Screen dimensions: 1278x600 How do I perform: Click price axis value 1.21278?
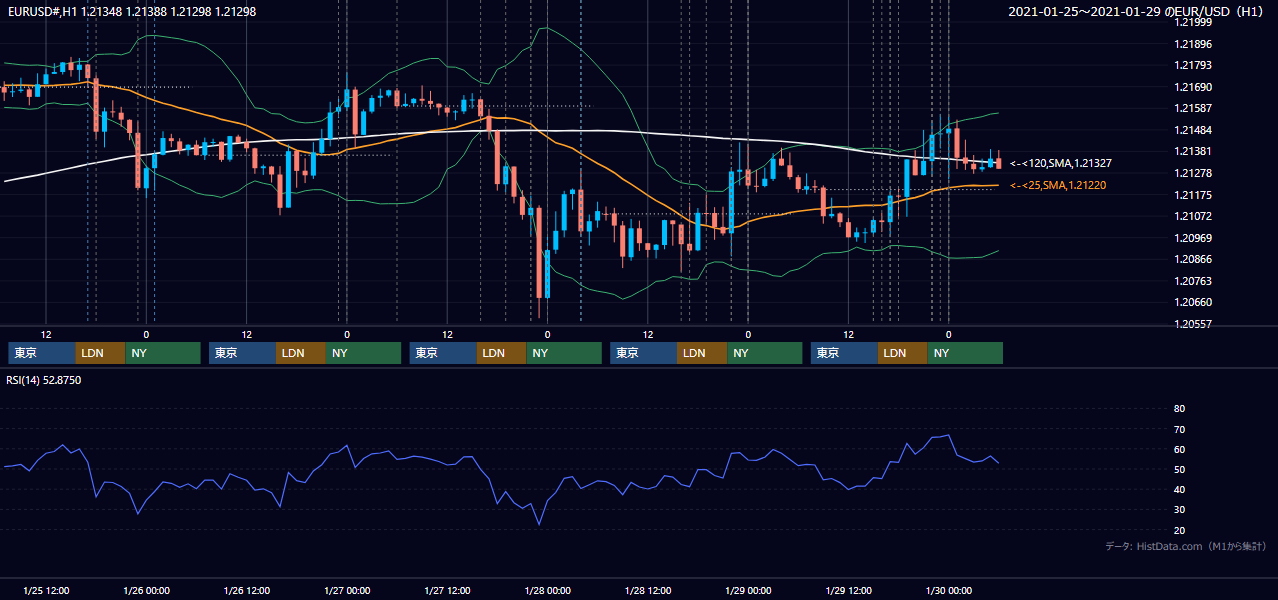(1194, 173)
